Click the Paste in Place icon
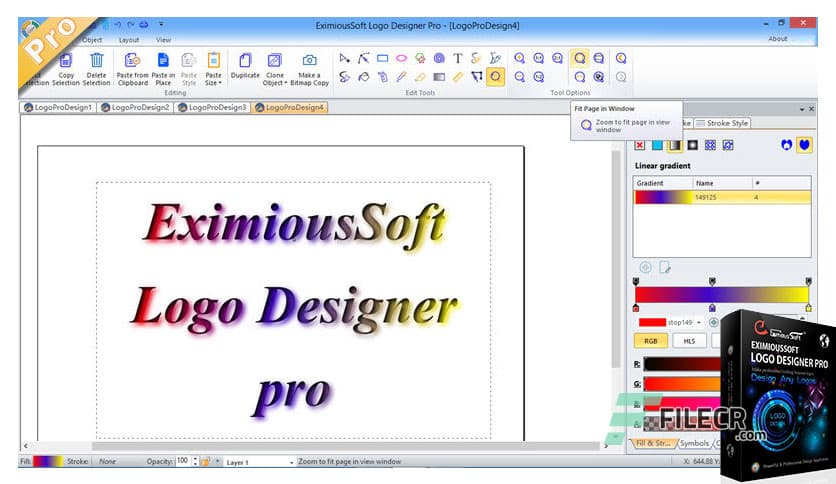 [163, 60]
